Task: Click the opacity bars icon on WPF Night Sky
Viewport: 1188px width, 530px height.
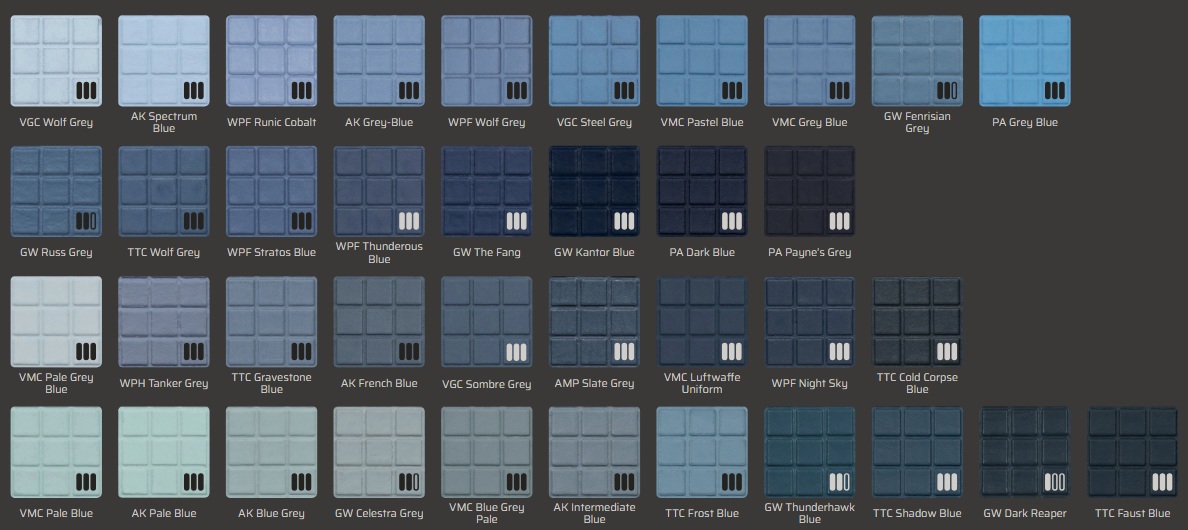Action: 839,351
